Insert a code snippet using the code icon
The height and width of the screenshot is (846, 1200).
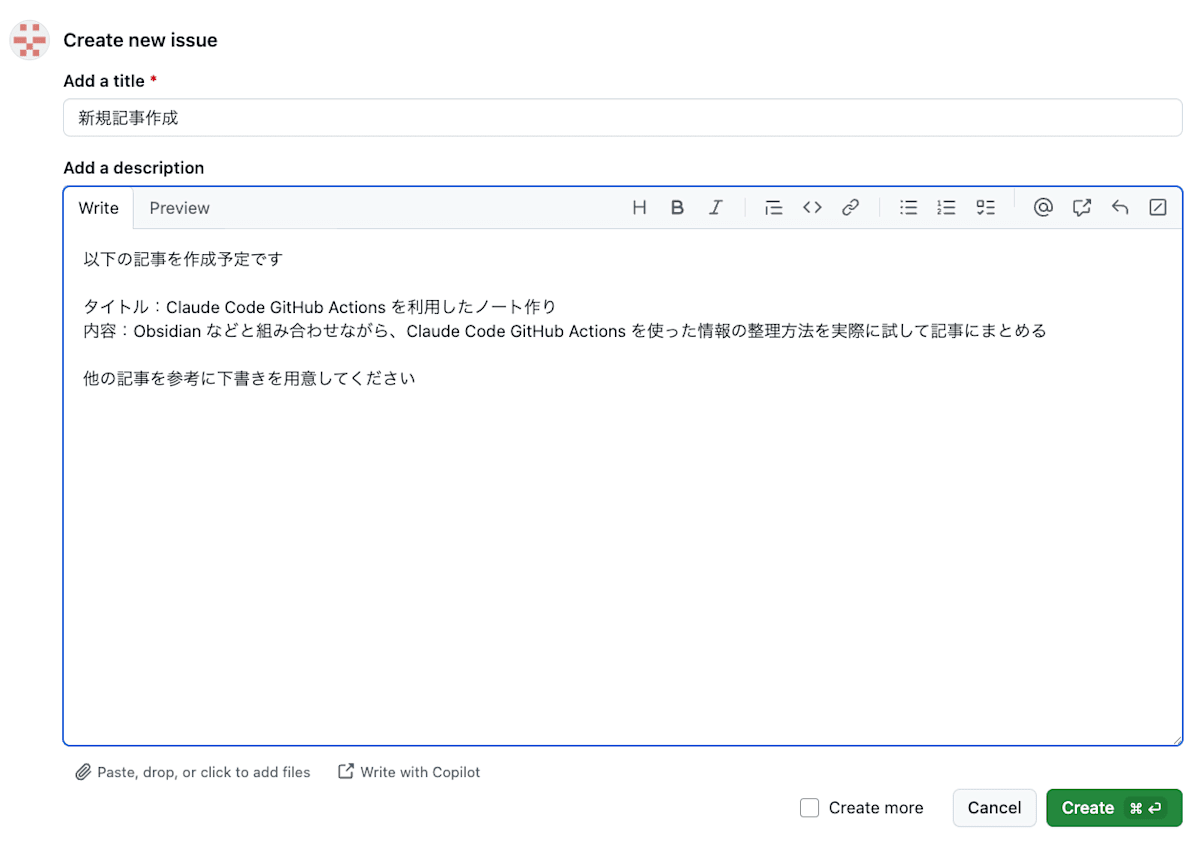coord(812,208)
